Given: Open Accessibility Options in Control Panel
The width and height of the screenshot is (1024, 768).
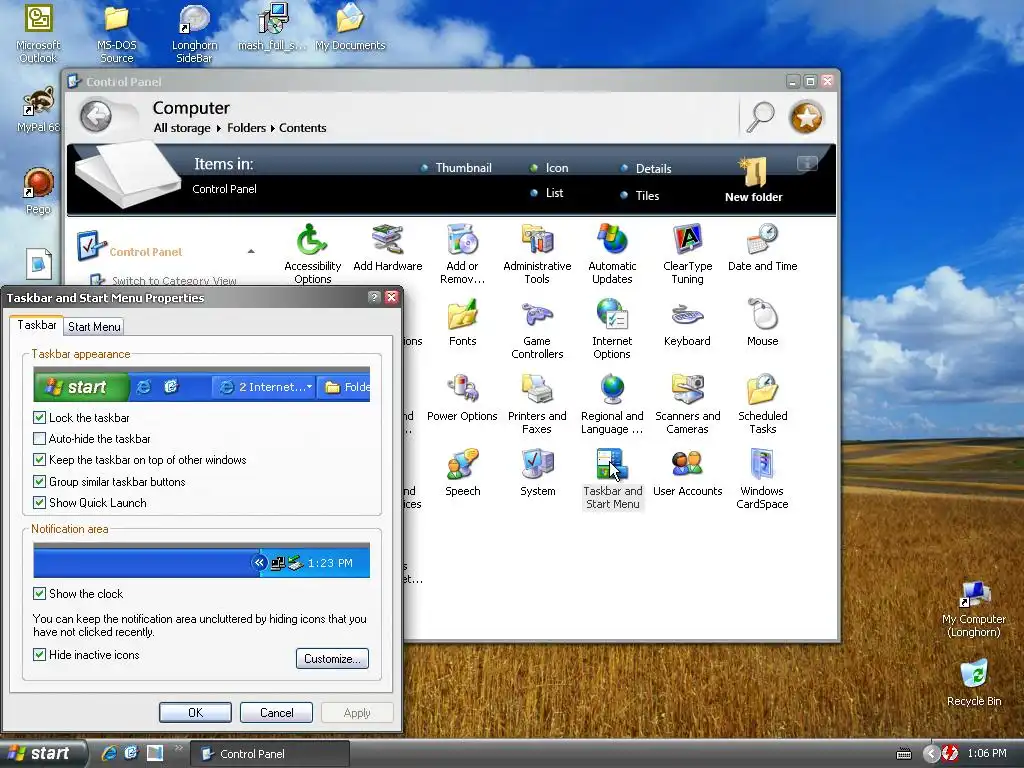Looking at the screenshot, I should (x=312, y=254).
